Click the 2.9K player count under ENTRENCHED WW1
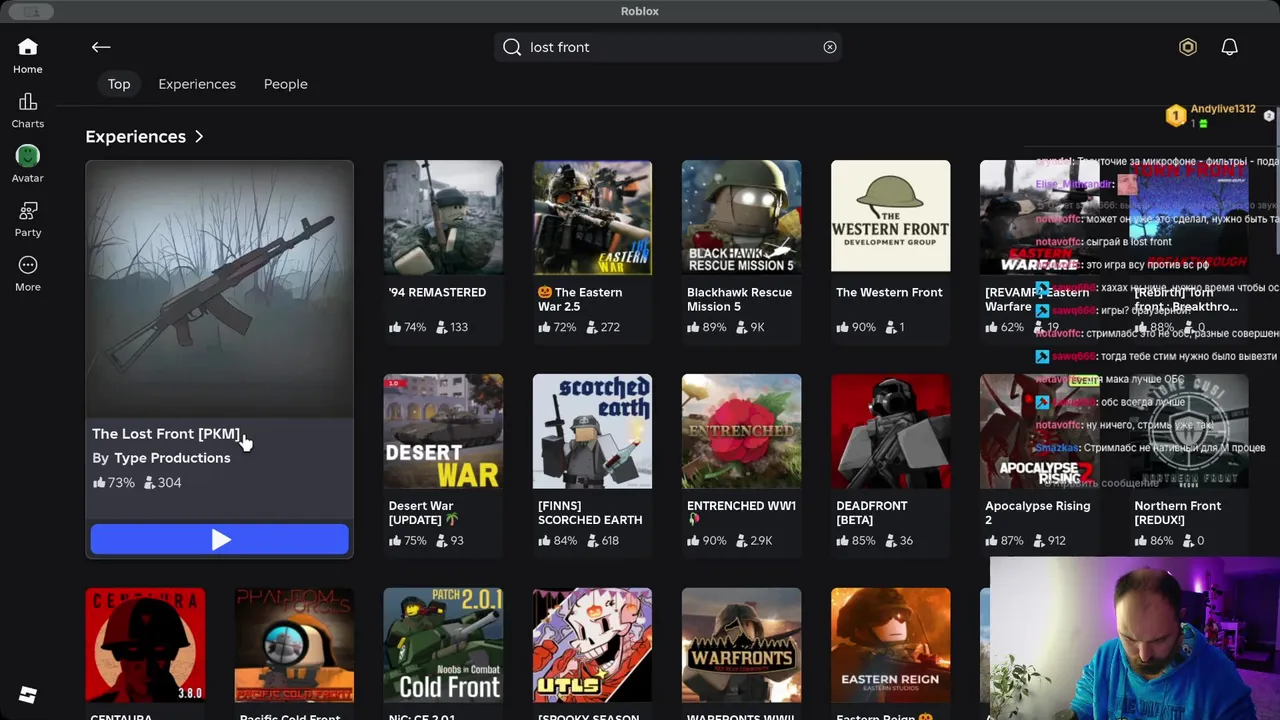Image resolution: width=1280 pixels, height=720 pixels. click(754, 541)
